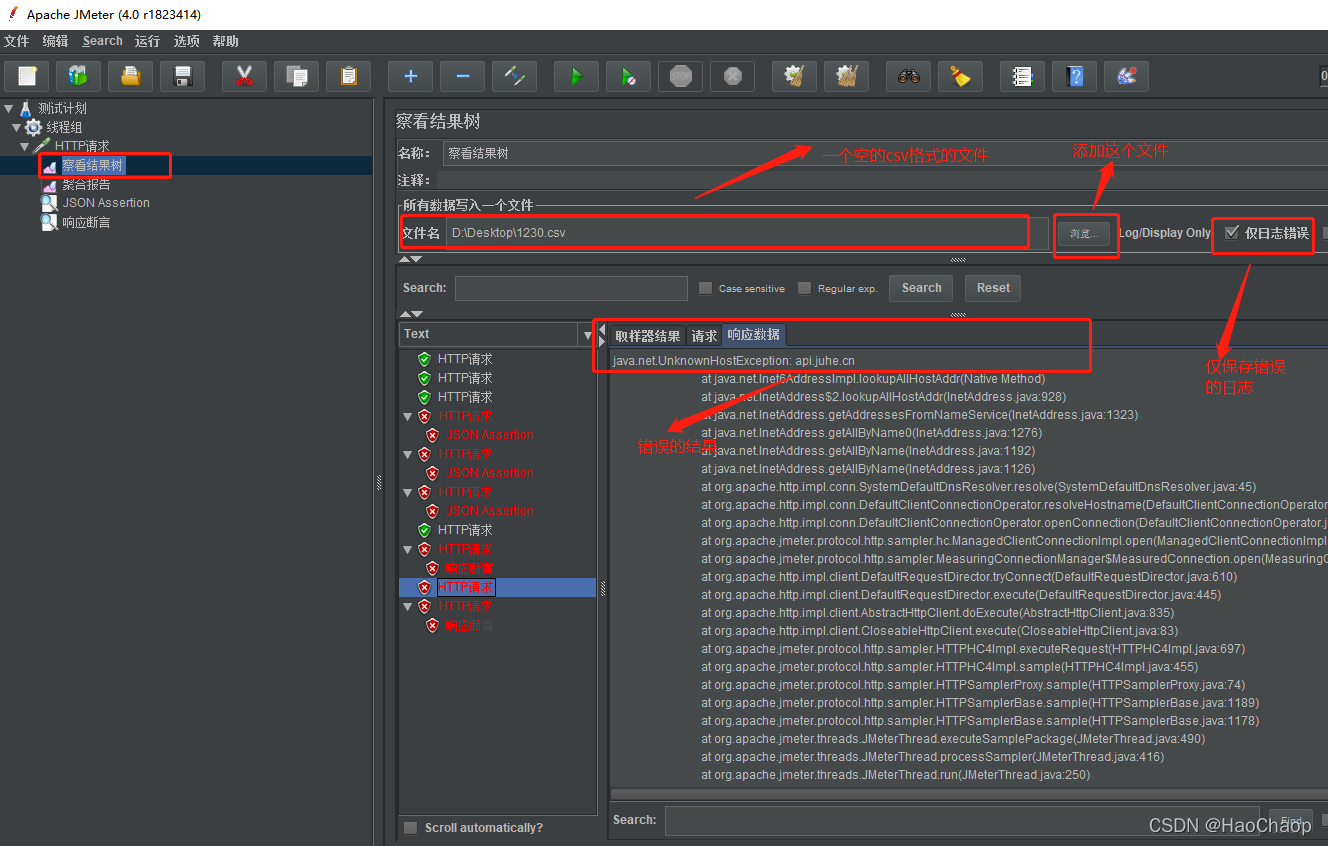Viewport: 1328px width, 846px height.
Task: Click the Open folder toolbar icon
Action: (130, 76)
